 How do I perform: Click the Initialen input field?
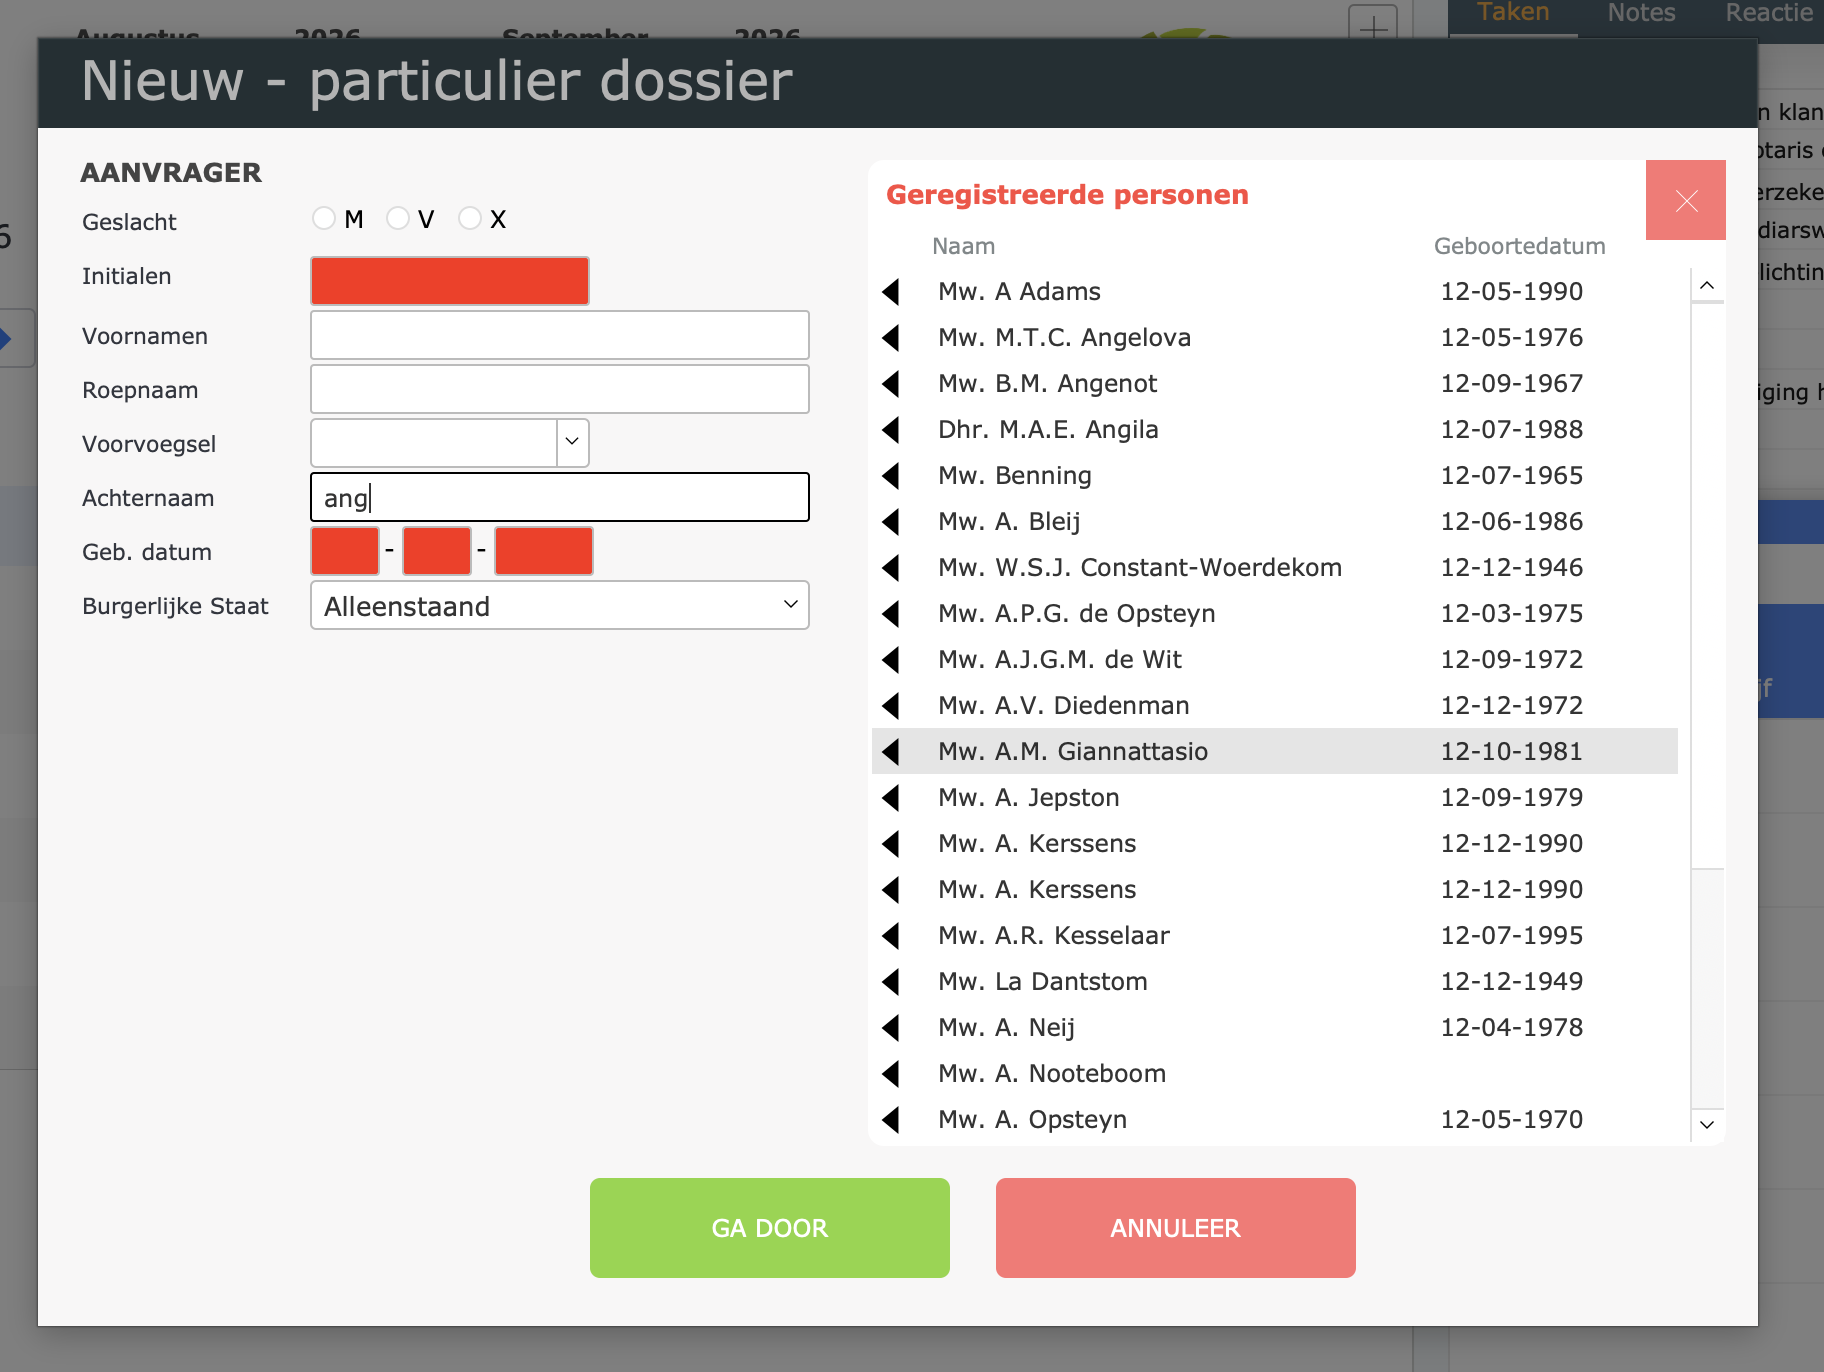point(450,281)
